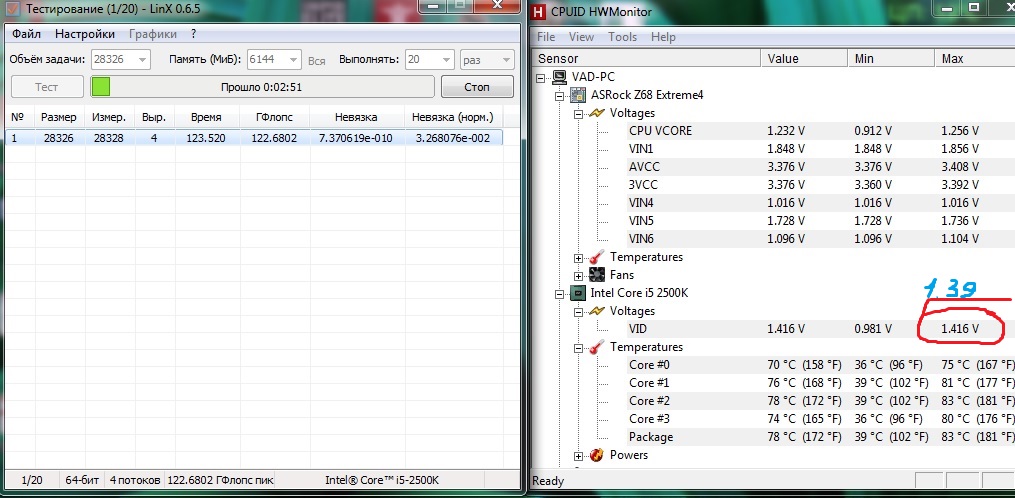Open the Память (МиБ) dropdown
Viewport: 1015px width, 498px height.
[293, 60]
